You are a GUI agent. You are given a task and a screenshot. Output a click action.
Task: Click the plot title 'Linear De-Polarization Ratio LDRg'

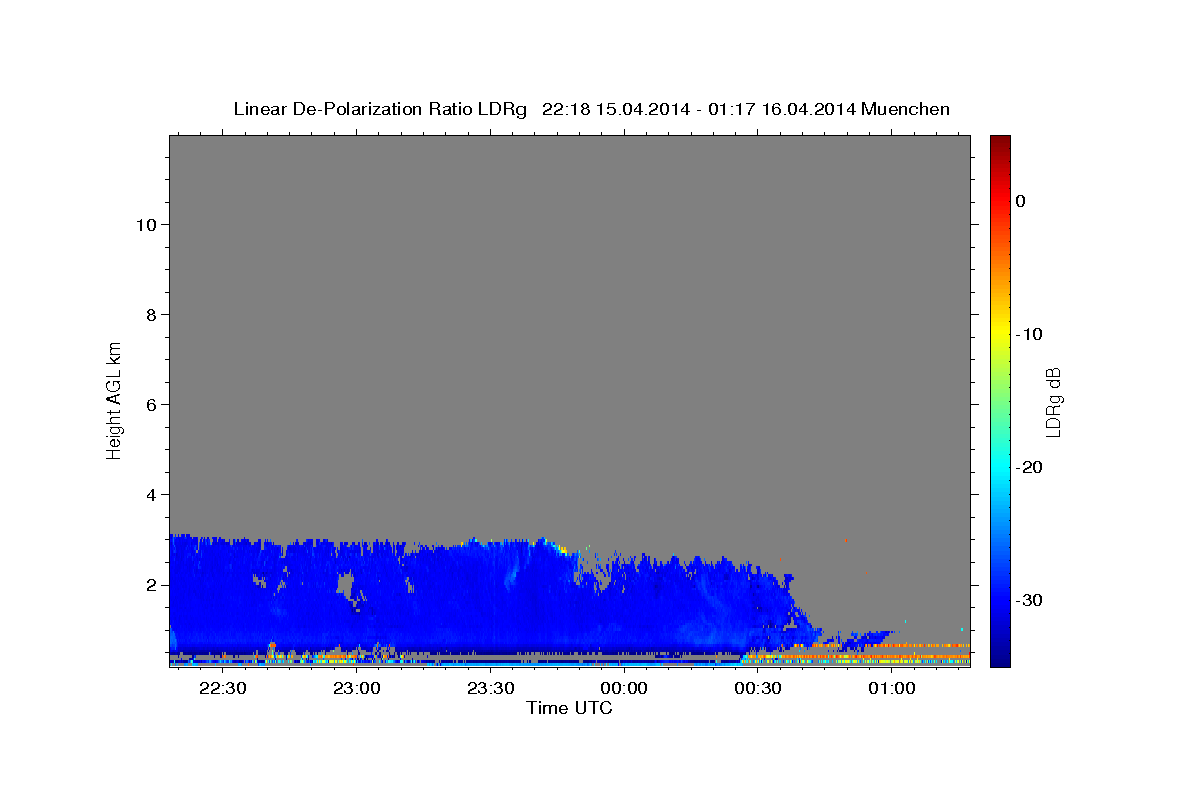pos(380,109)
